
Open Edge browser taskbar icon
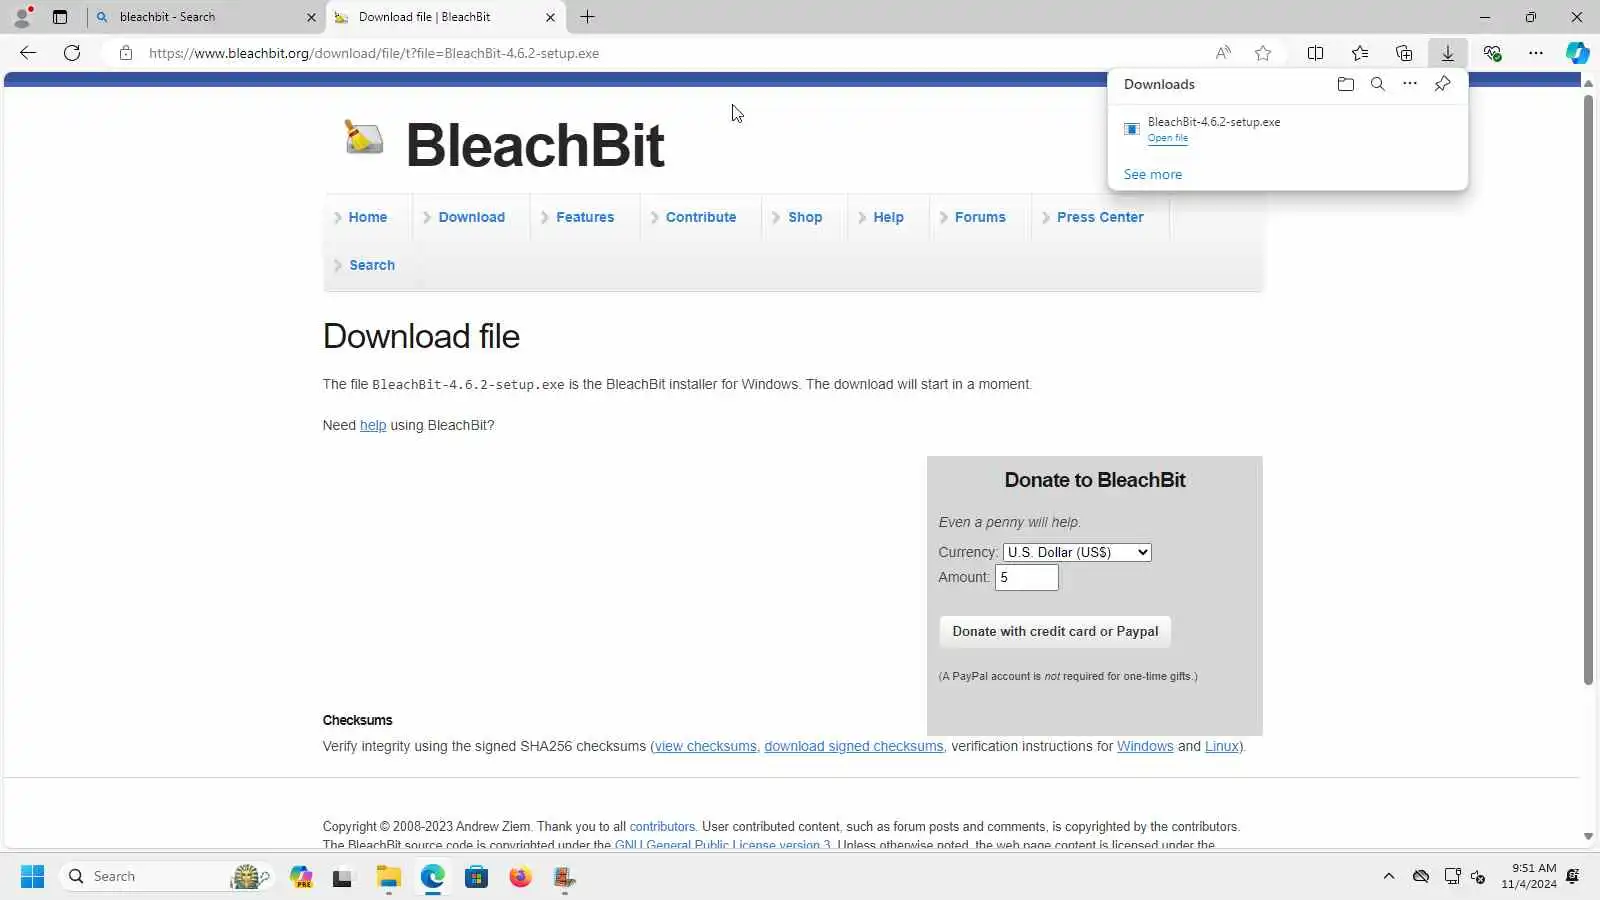point(432,877)
